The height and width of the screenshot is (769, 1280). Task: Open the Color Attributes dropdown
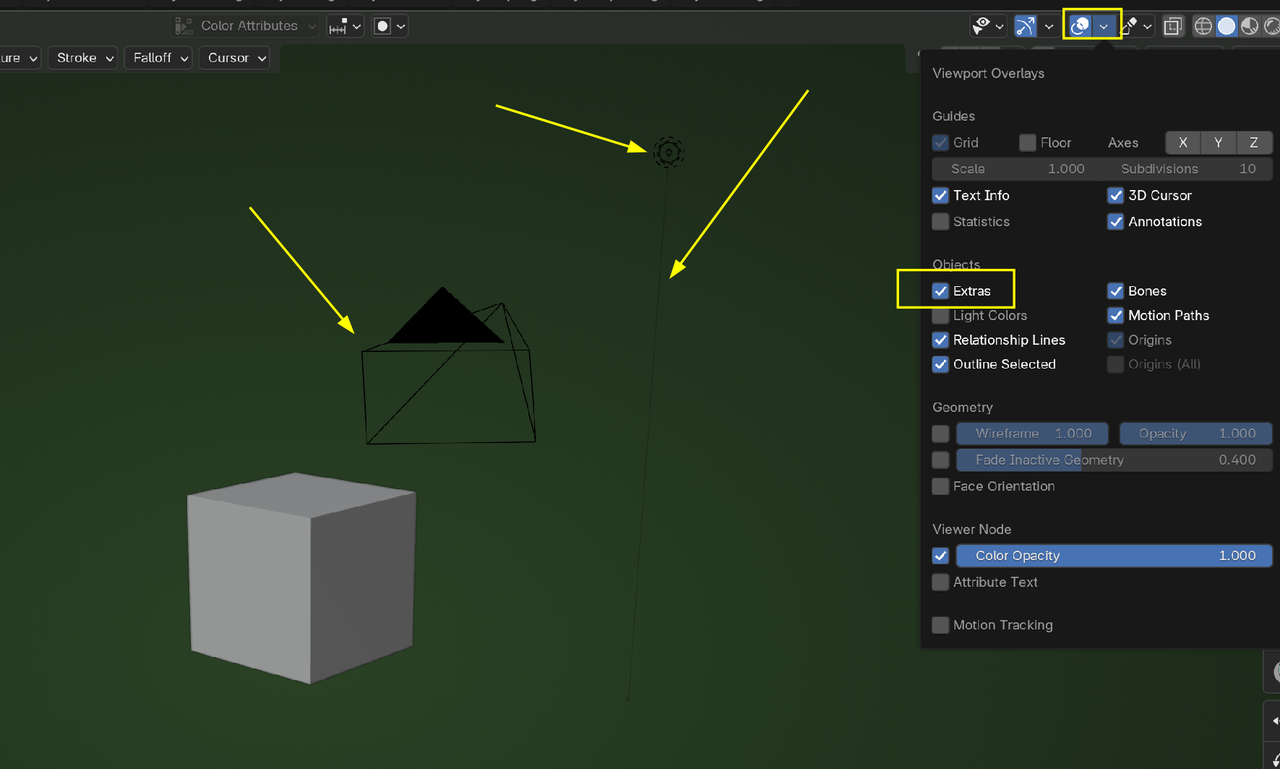(247, 26)
